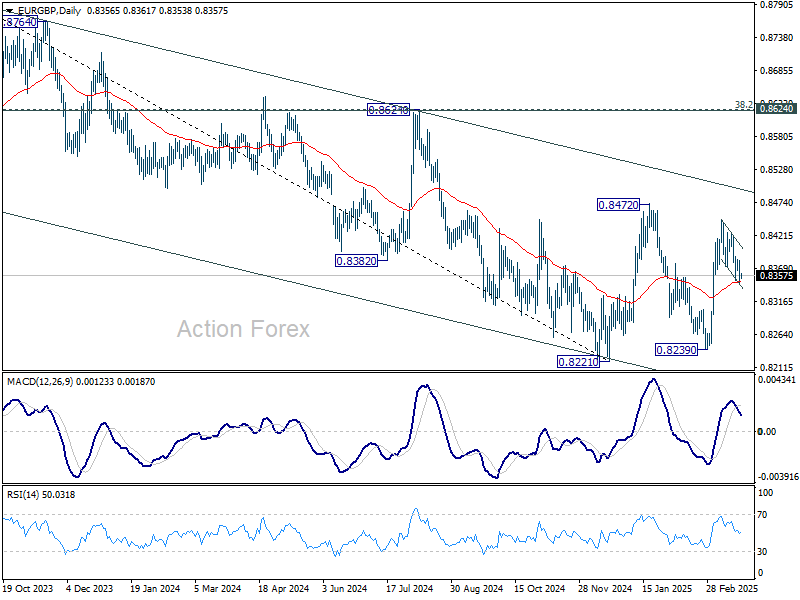
Task: Click the 0.84740 price axis value
Action: tap(777, 203)
